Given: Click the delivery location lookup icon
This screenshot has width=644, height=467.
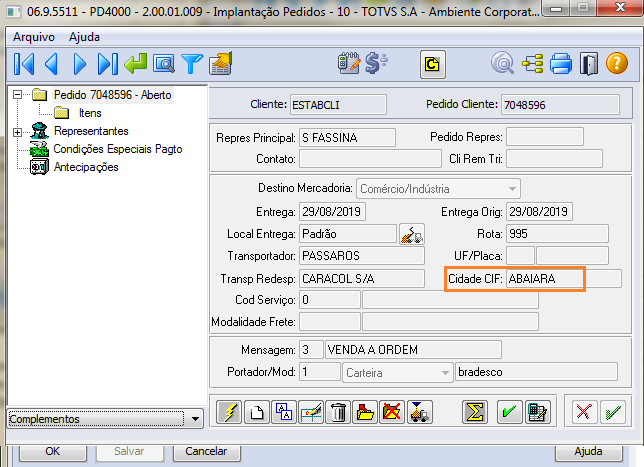Looking at the screenshot, I should pos(412,234).
